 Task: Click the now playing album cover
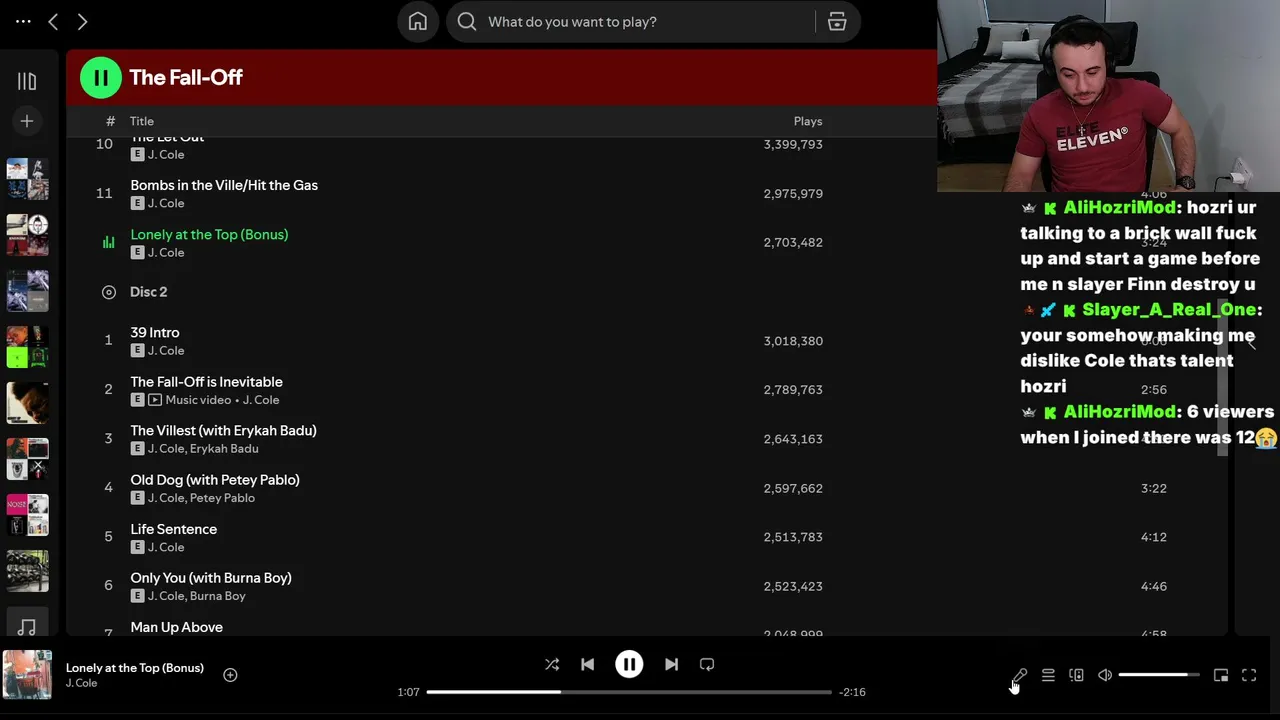(x=27, y=675)
